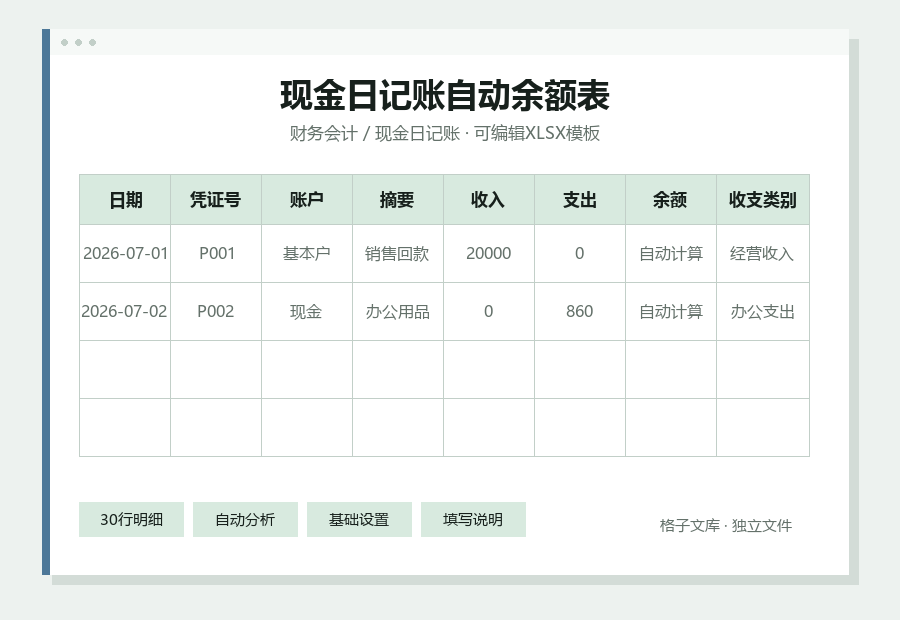This screenshot has width=900, height=620.
Task: Select the 办公支出 category cell
Action: pyautogui.click(x=763, y=311)
